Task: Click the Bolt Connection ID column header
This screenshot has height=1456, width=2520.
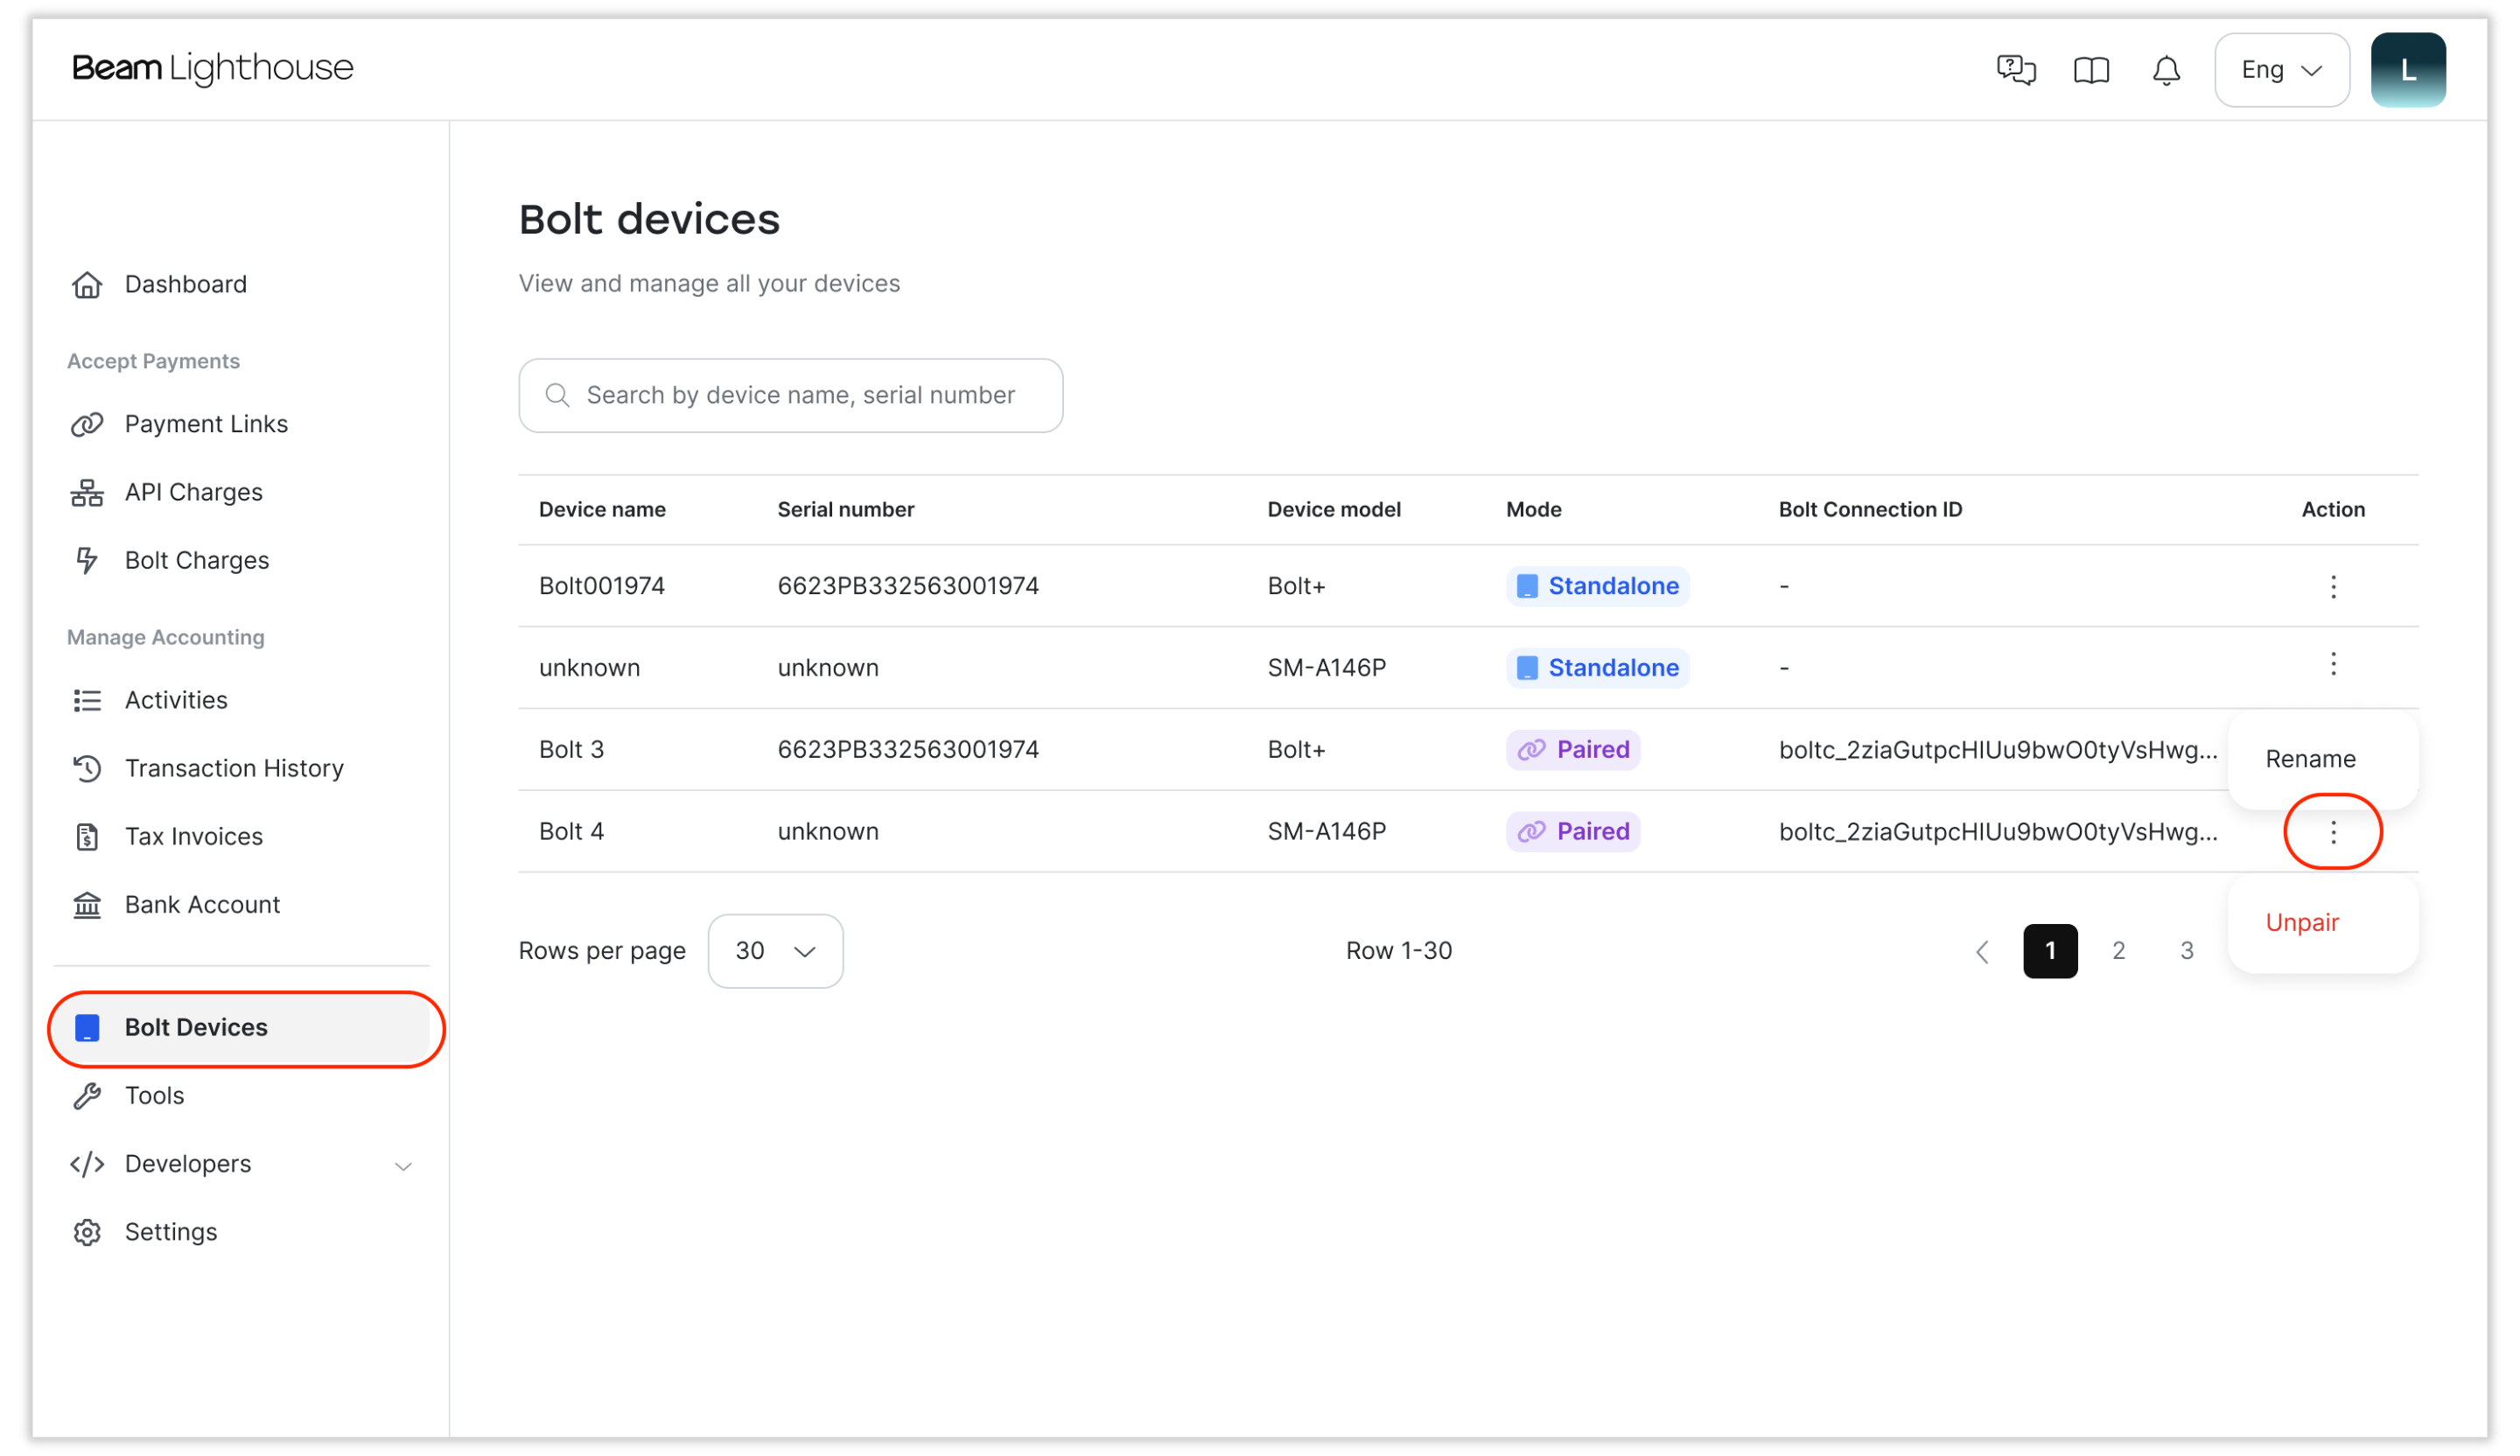Action: pyautogui.click(x=1870, y=509)
